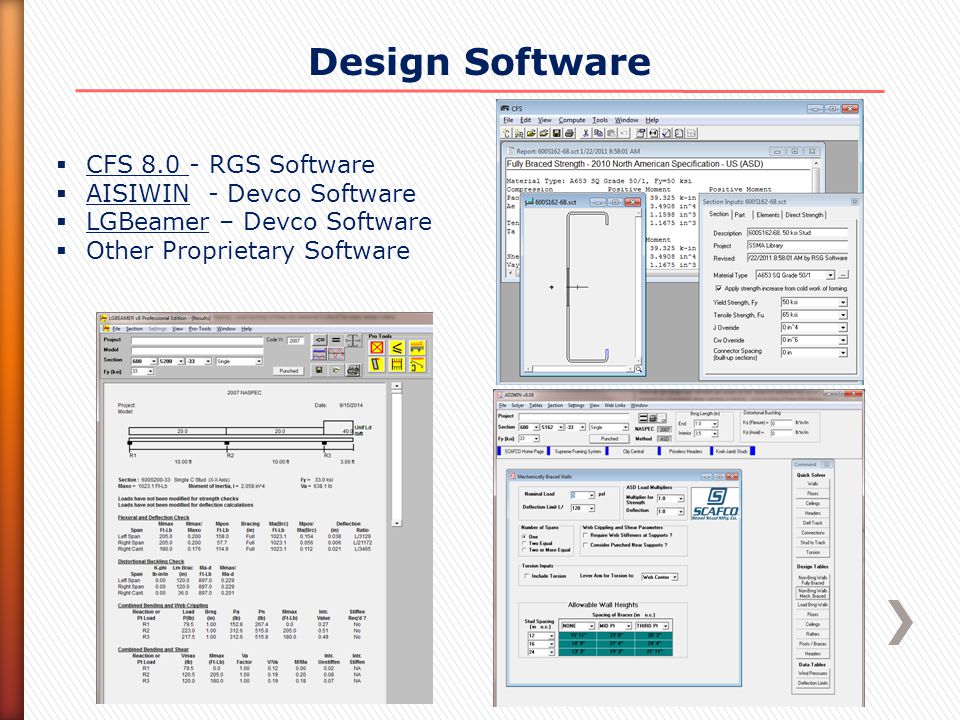Open the Compute menu in CFS
960x720 pixels.
coord(572,120)
